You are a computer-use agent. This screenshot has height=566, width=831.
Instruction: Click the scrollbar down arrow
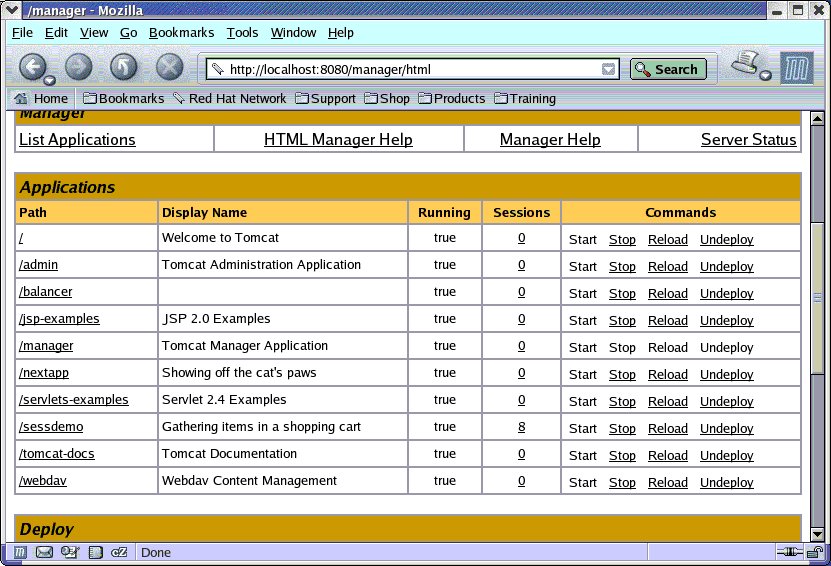(x=817, y=534)
